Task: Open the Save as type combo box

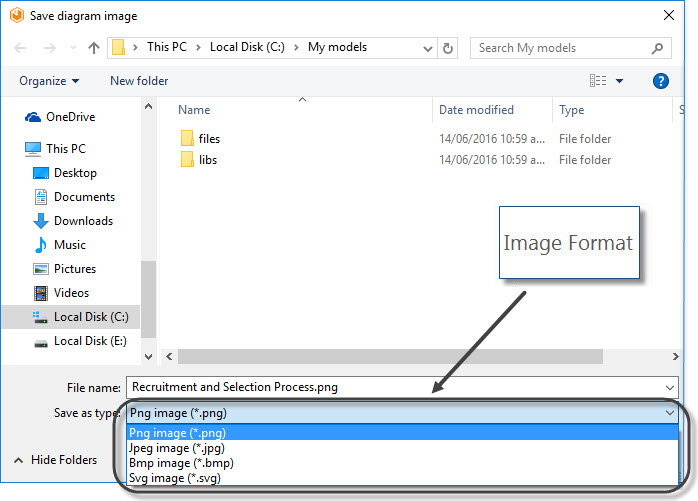Action: pyautogui.click(x=402, y=413)
